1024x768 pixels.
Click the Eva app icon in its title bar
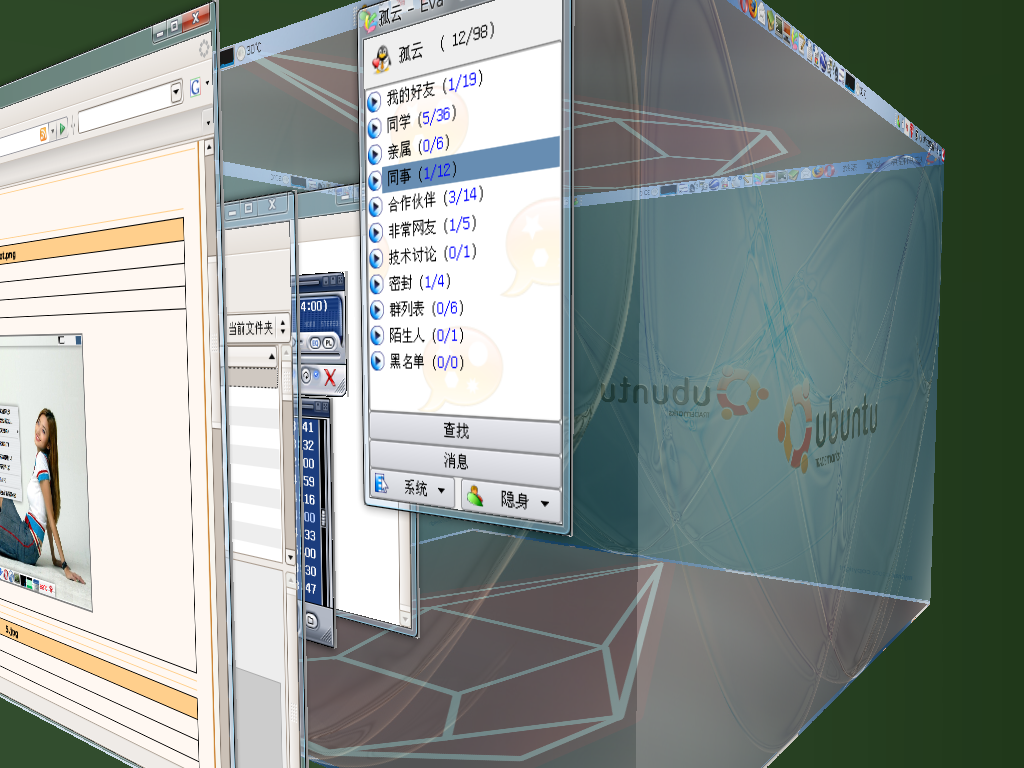pos(370,20)
